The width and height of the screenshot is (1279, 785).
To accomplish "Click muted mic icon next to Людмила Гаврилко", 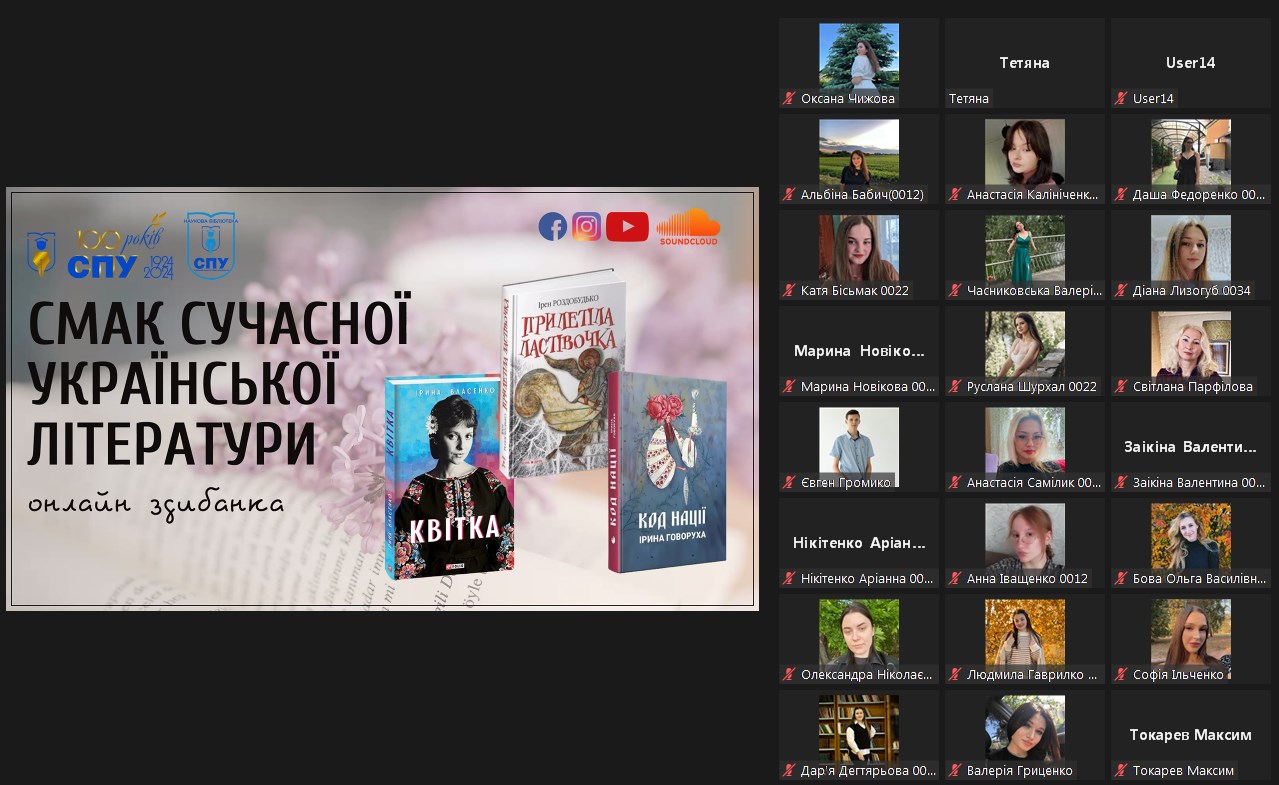I will tap(955, 674).
